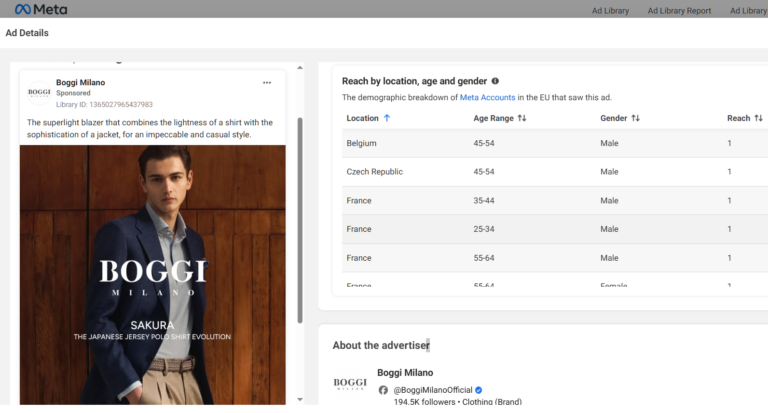Follow the Meta Accounts link
The image size is (768, 413).
(x=487, y=97)
